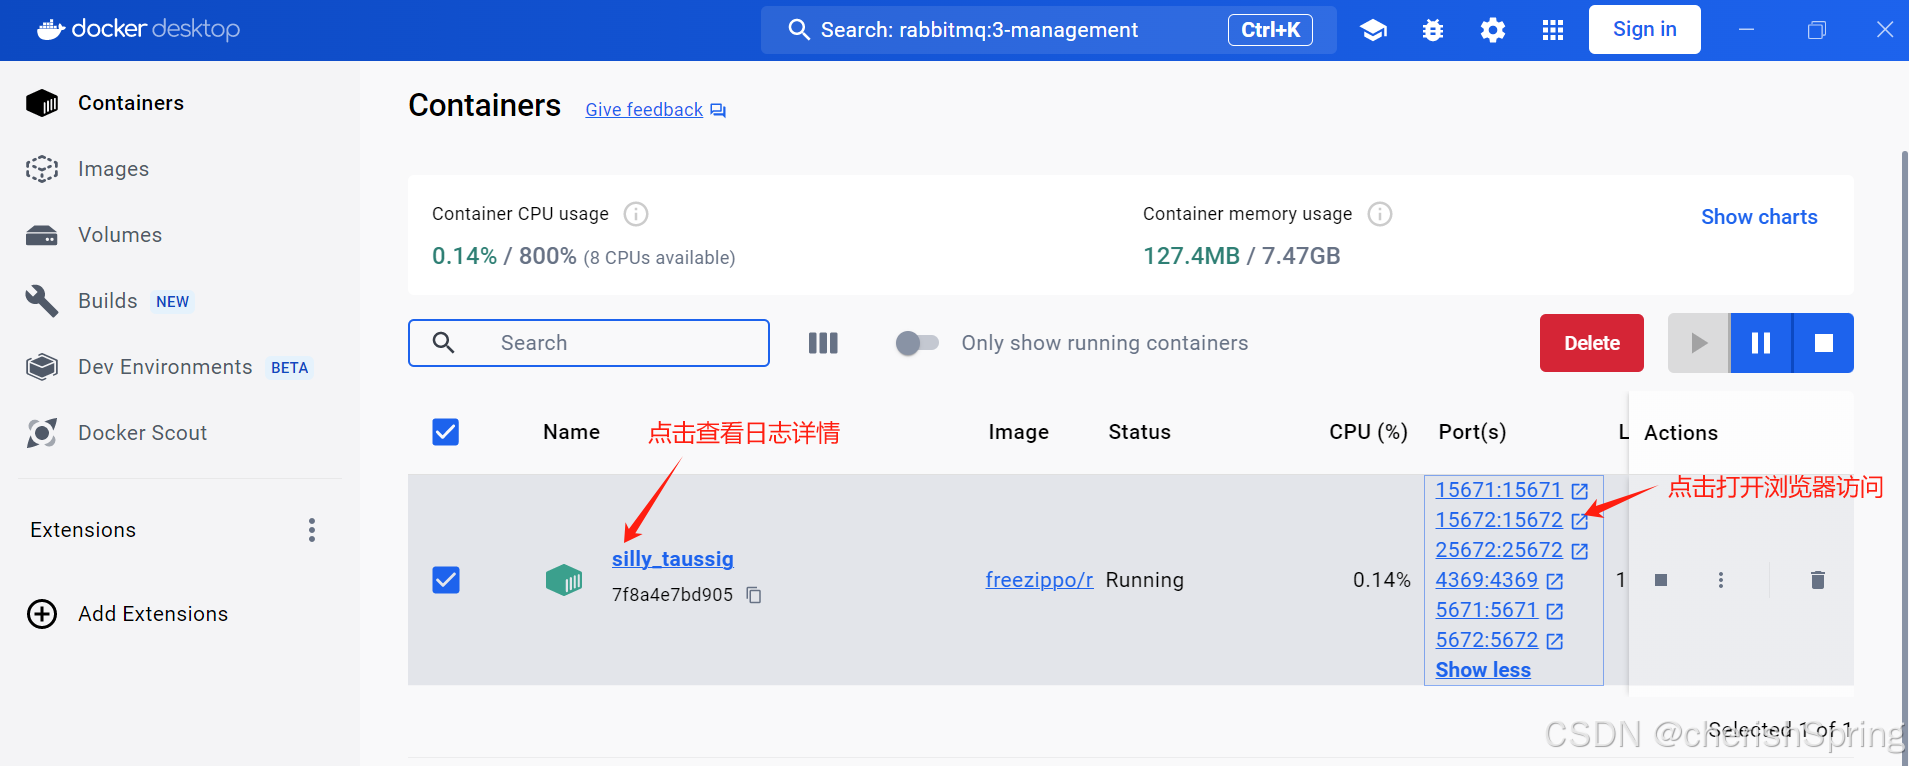1909x766 pixels.
Task: Show CPU usage info icon
Action: [636, 214]
